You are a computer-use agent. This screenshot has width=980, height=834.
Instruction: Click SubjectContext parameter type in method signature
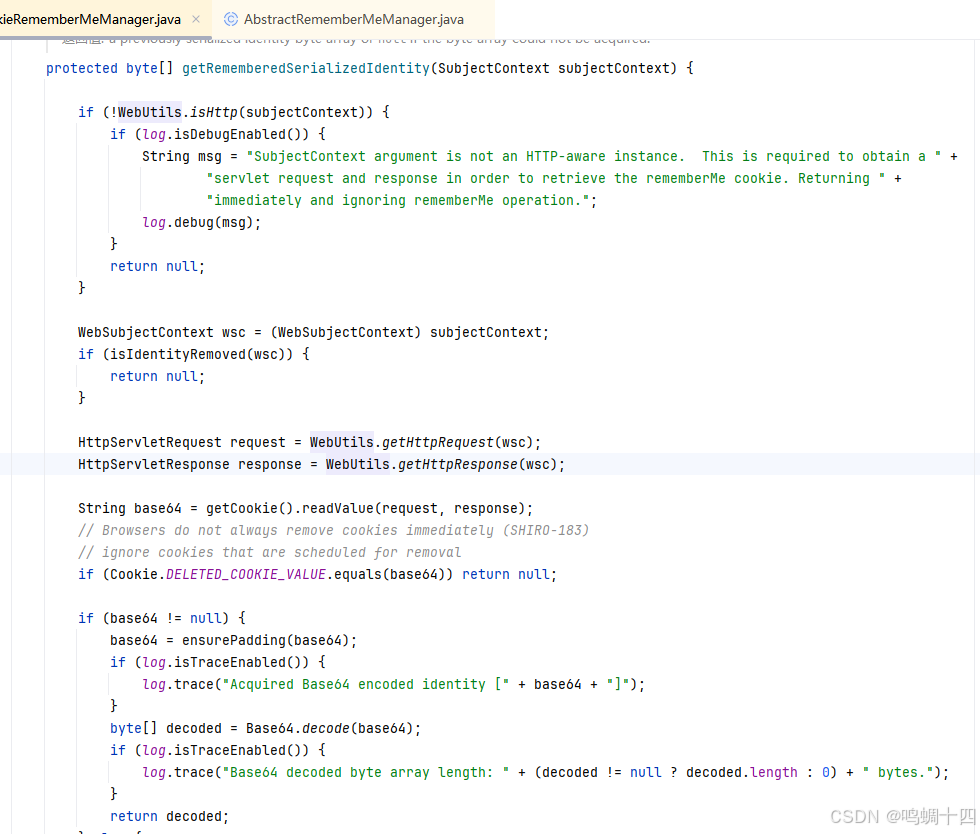[x=494, y=68]
